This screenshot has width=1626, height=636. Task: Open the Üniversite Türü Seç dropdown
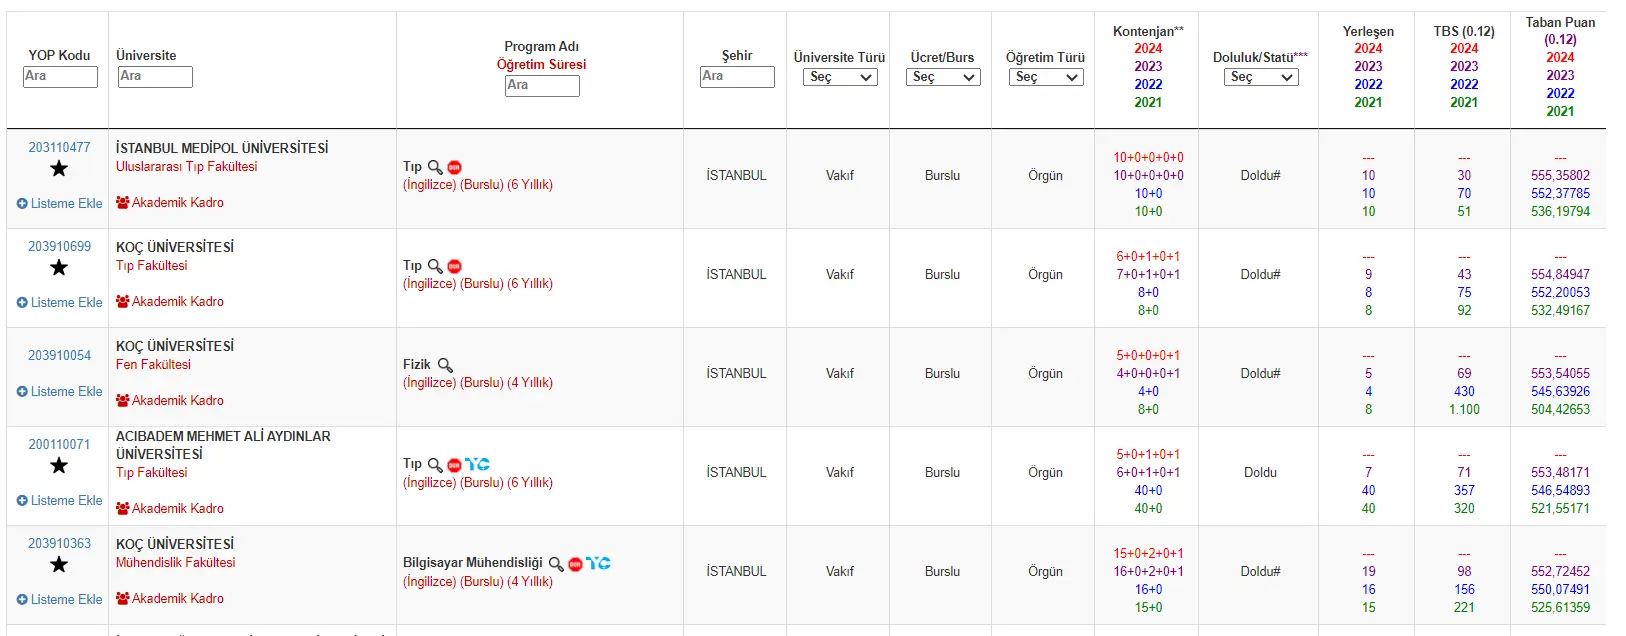840,77
